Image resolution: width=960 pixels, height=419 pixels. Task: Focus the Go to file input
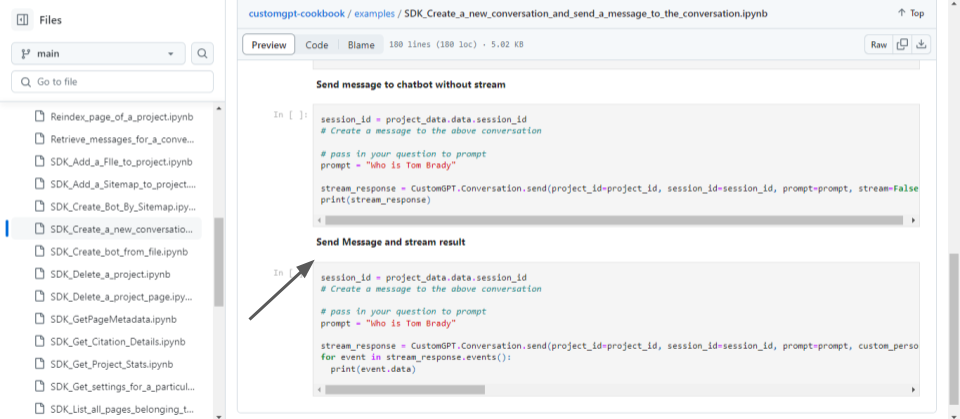click(113, 81)
